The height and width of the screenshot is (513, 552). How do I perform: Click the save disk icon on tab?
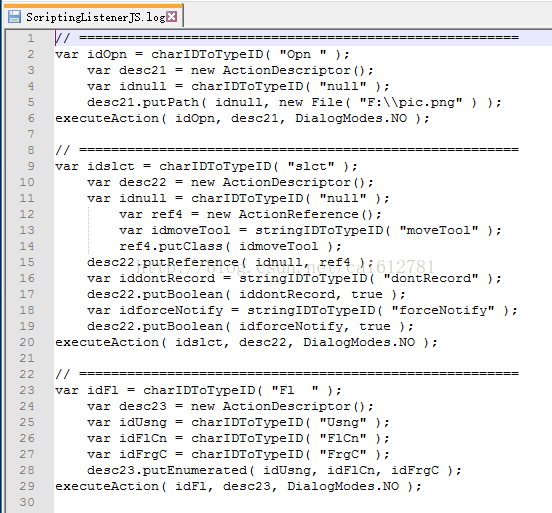click(14, 17)
